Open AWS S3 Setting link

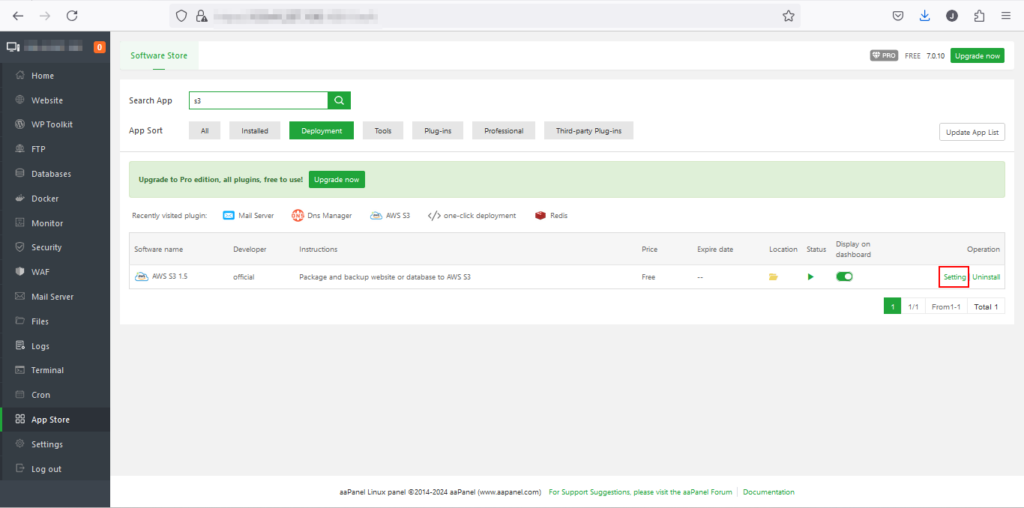pyautogui.click(x=954, y=277)
